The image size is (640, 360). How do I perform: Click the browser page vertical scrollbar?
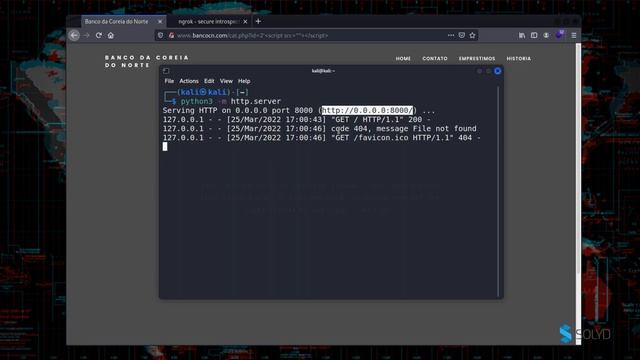point(578,194)
